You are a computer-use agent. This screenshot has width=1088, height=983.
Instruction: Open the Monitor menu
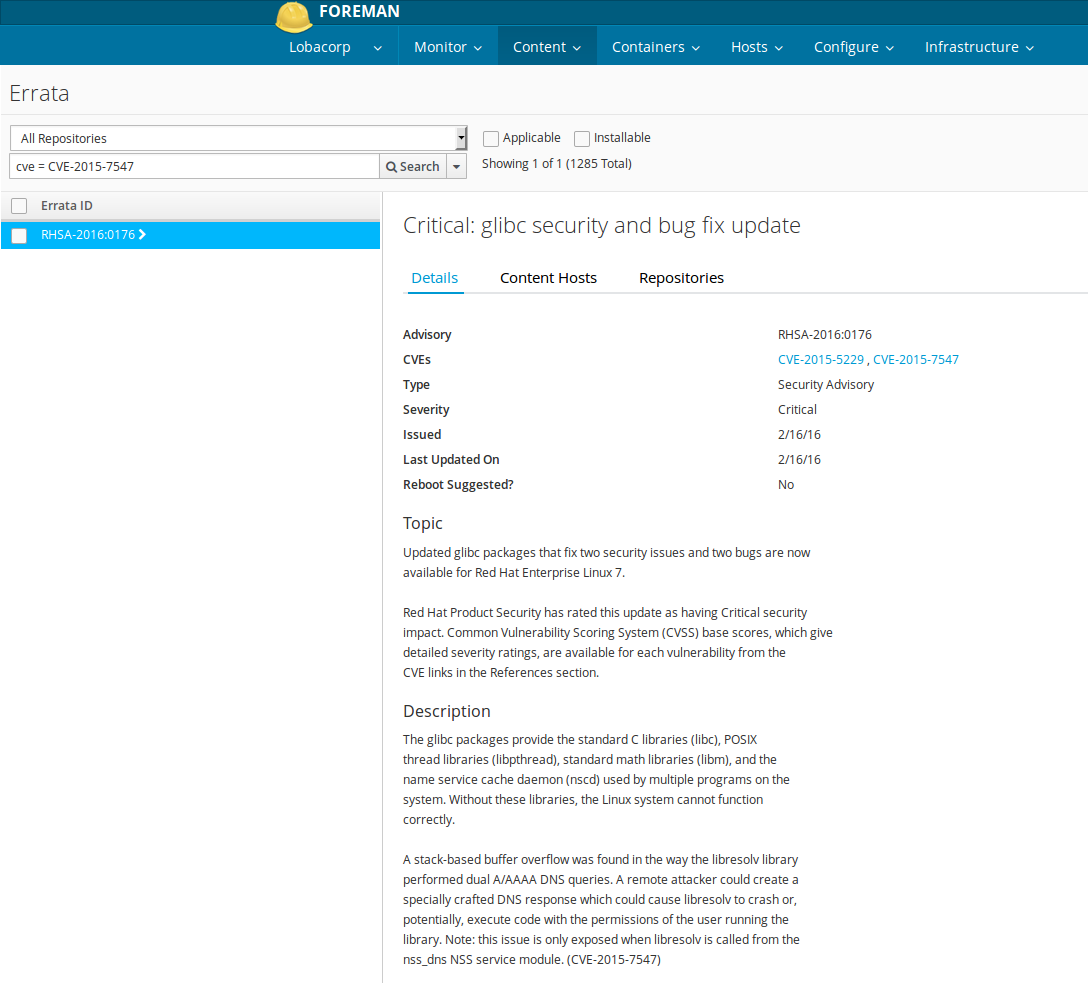click(448, 47)
